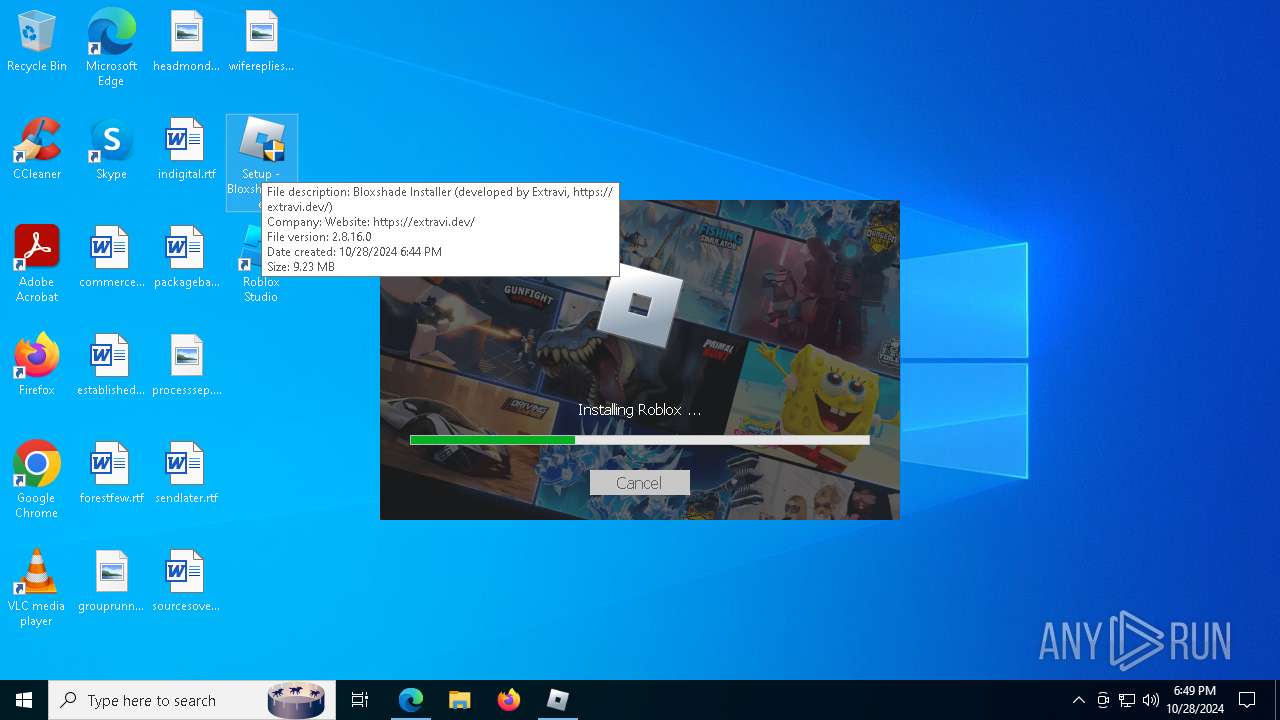Show hidden system tray icons
This screenshot has height=720, width=1280.
point(1078,700)
